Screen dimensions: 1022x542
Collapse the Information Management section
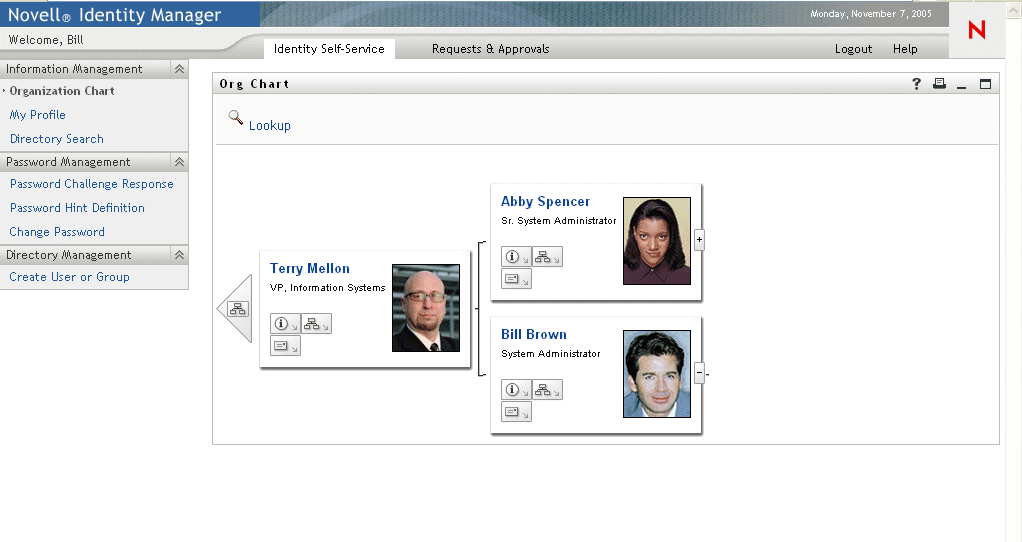[x=179, y=69]
